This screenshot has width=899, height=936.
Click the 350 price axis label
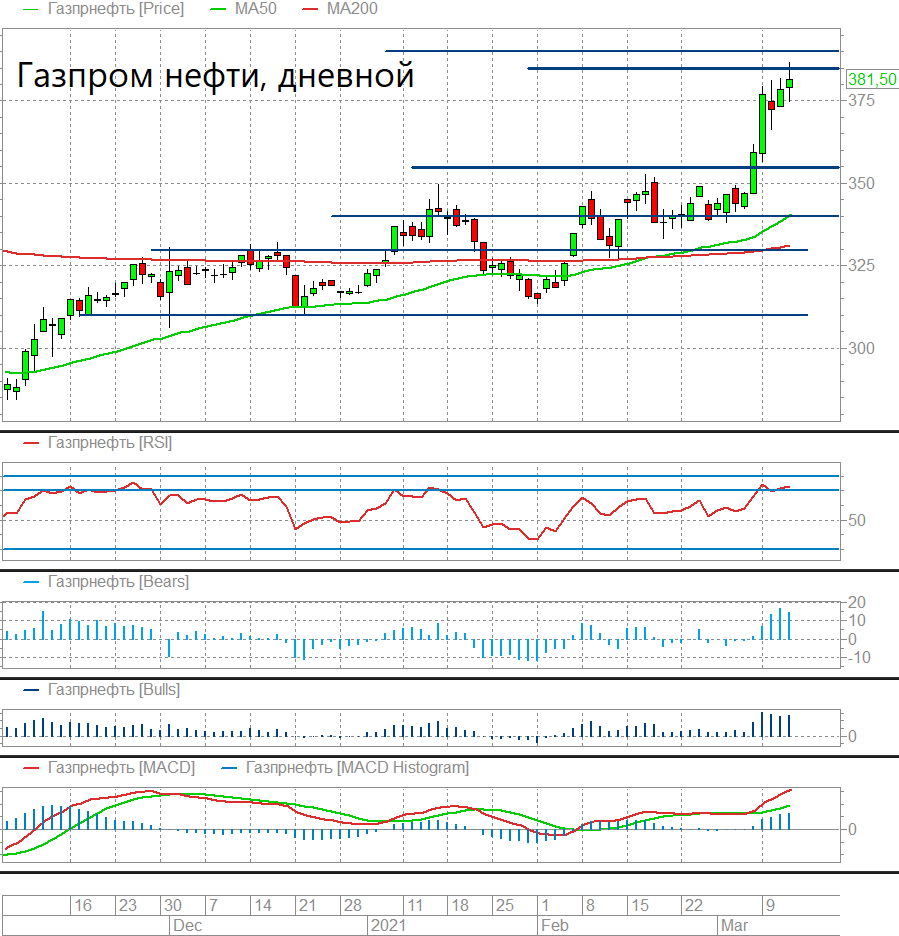point(861,183)
